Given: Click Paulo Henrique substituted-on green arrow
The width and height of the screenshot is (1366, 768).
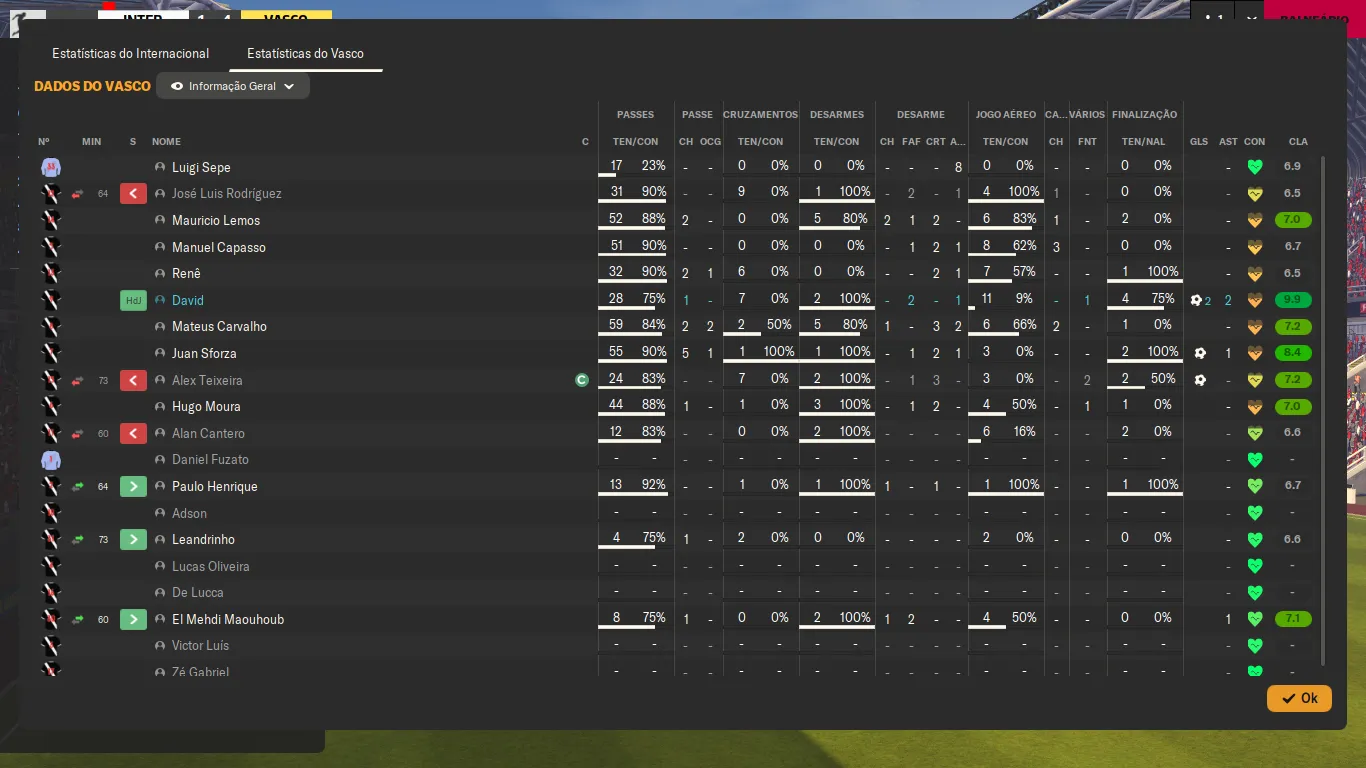Looking at the screenshot, I should pyautogui.click(x=134, y=486).
